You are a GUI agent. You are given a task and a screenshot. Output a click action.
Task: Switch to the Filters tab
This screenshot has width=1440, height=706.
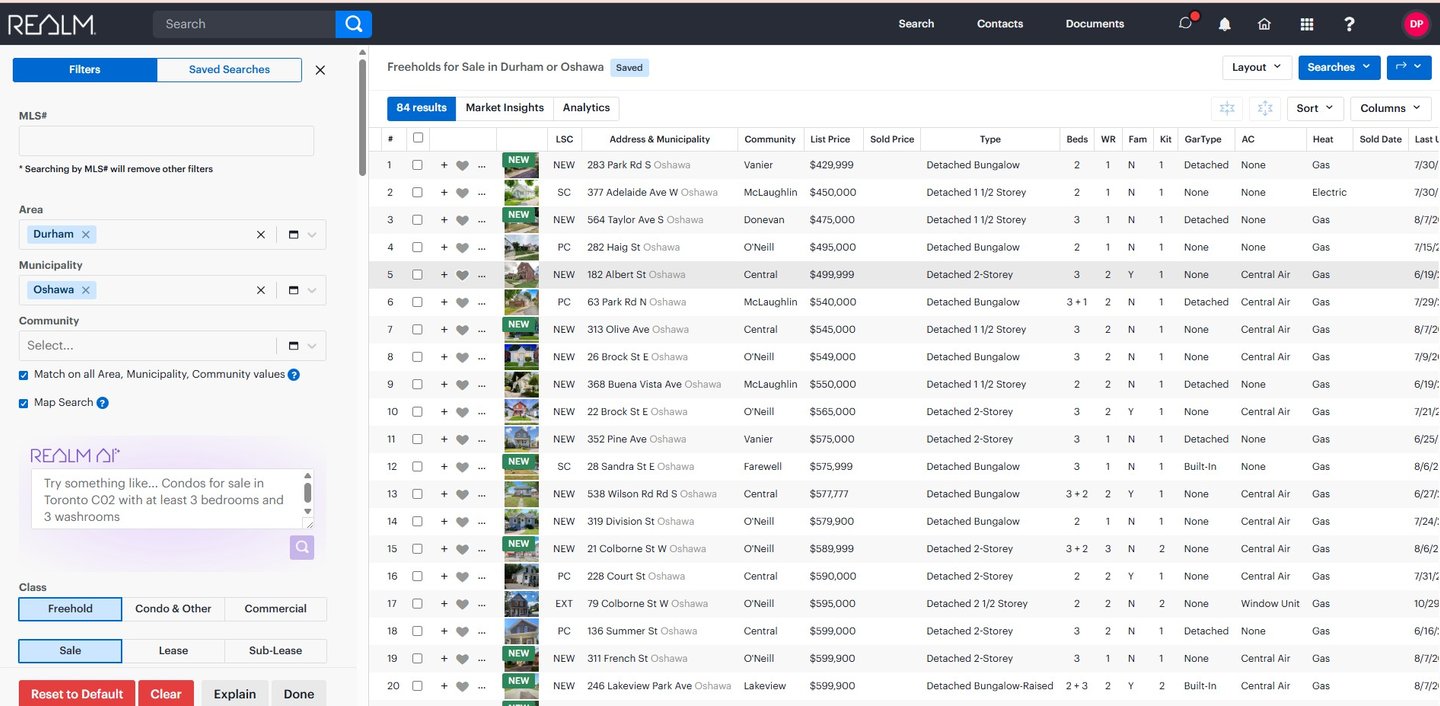[x=85, y=70]
